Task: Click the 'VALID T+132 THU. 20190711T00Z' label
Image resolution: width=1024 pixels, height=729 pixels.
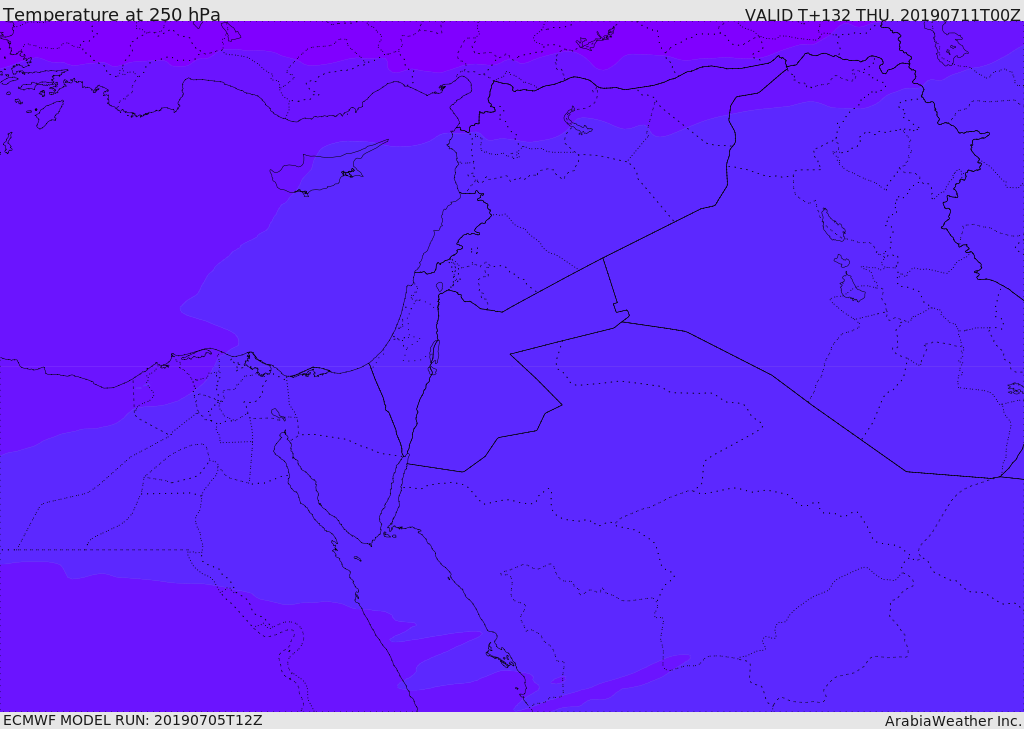Action: [x=883, y=14]
